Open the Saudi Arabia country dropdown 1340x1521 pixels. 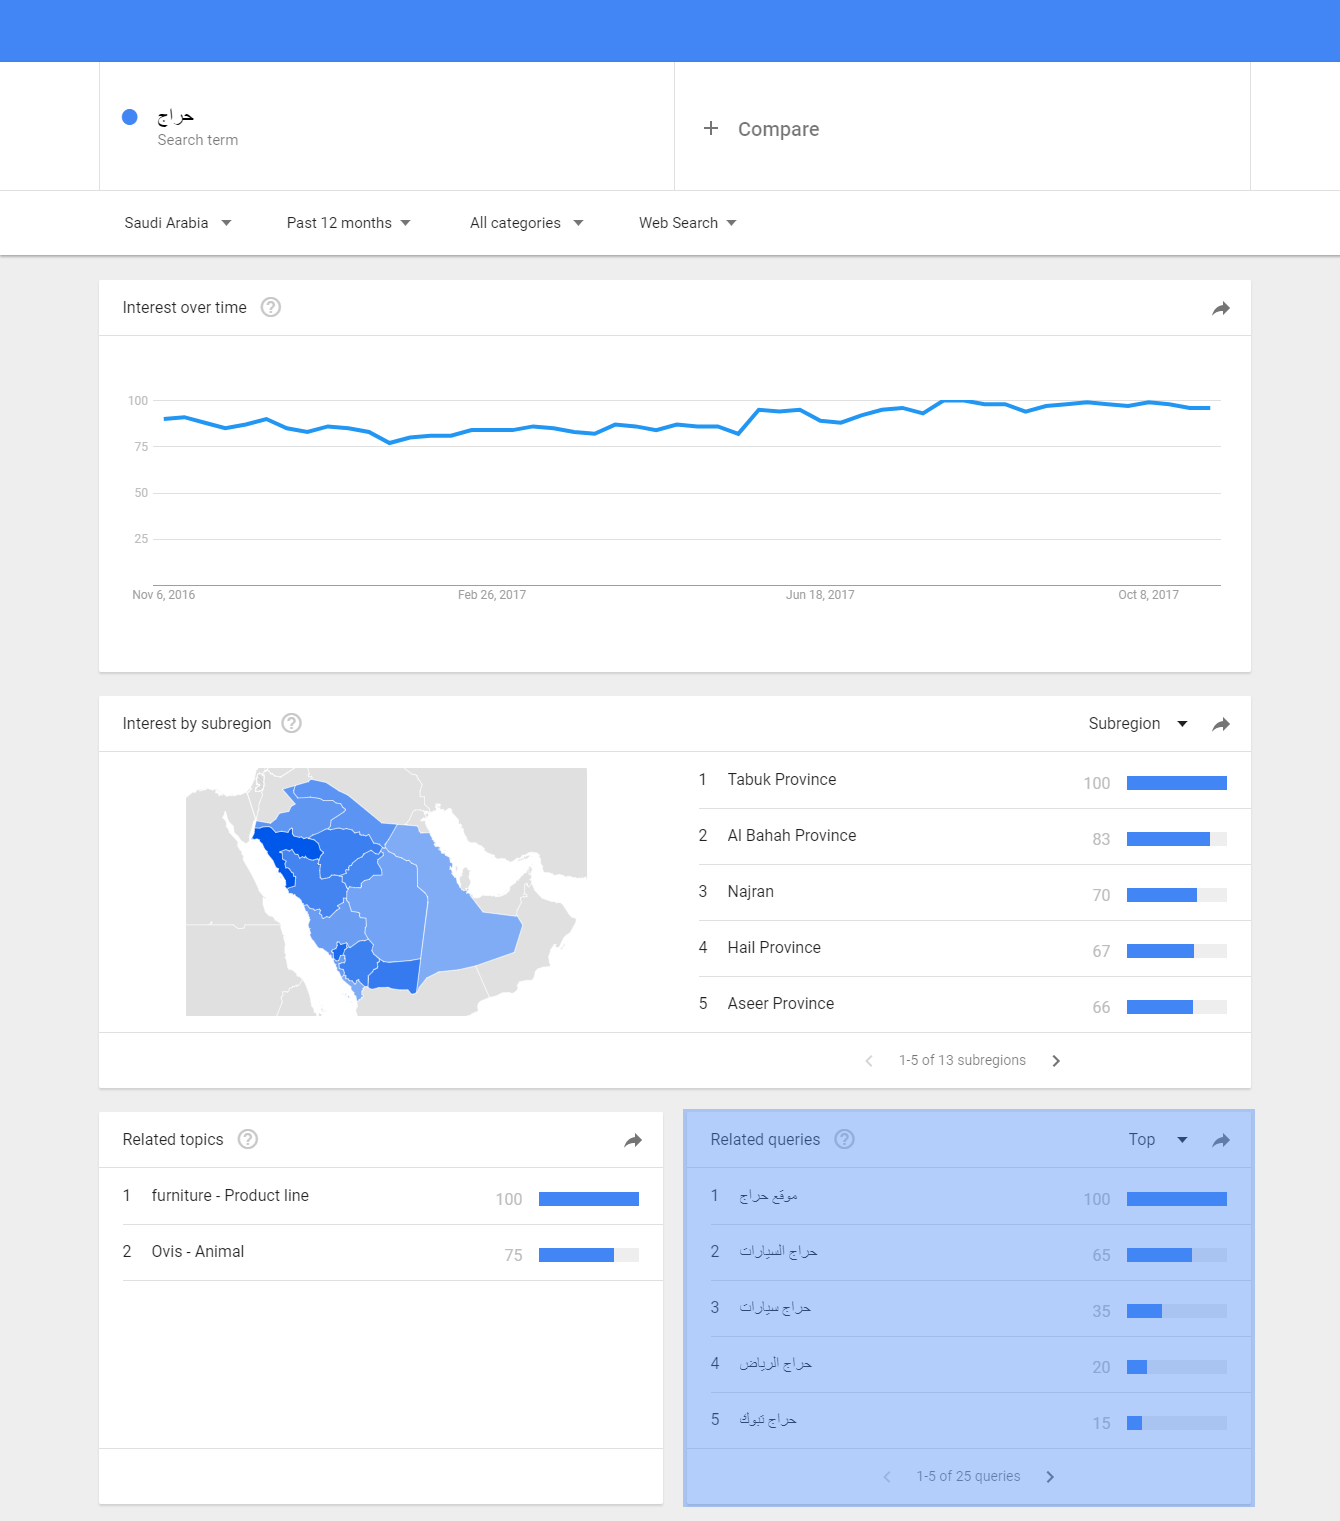[178, 223]
